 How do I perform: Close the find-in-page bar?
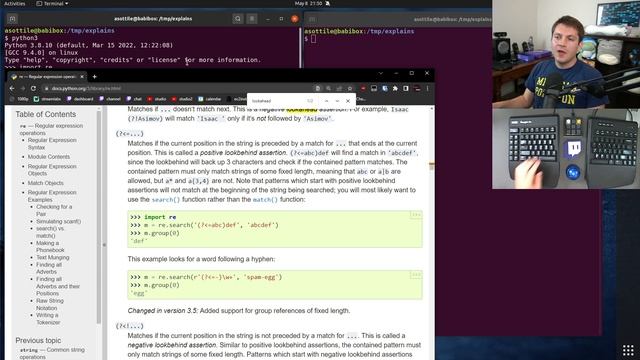[348, 101]
